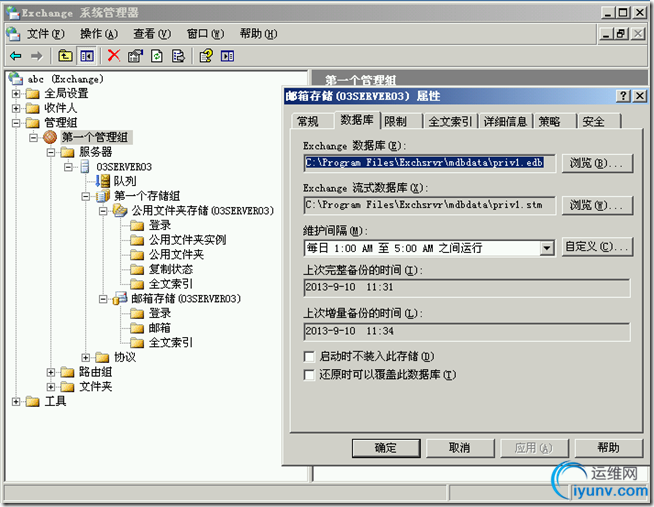
Task: Click the 自定义(C) button
Action: (597, 247)
